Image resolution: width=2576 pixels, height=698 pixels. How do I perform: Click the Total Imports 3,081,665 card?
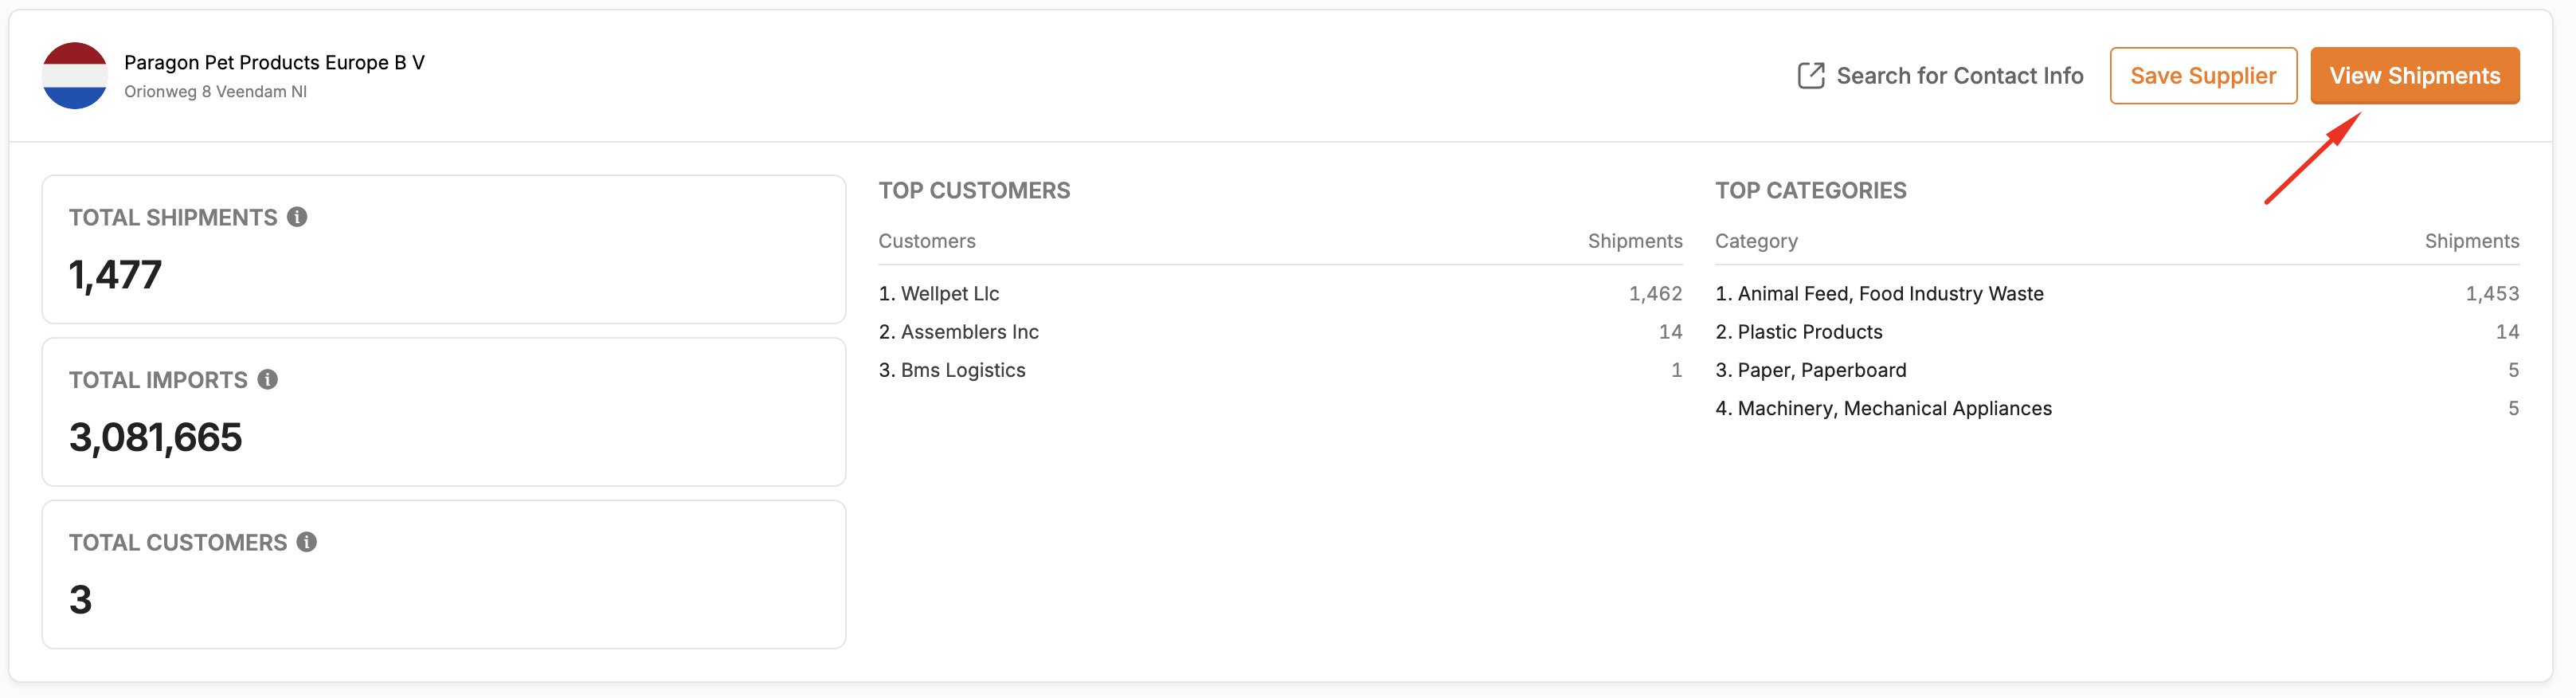pyautogui.click(x=443, y=412)
